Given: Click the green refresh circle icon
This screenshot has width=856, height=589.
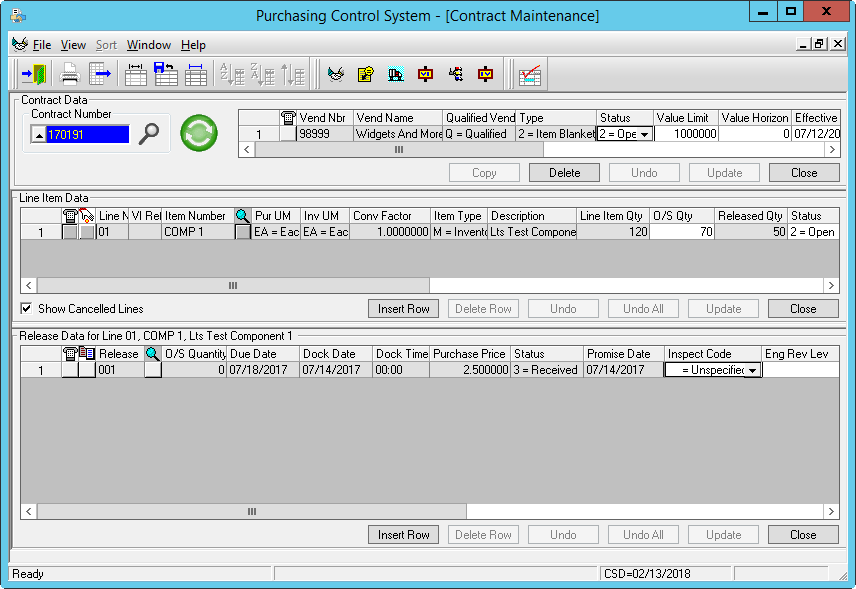Looking at the screenshot, I should (x=199, y=133).
